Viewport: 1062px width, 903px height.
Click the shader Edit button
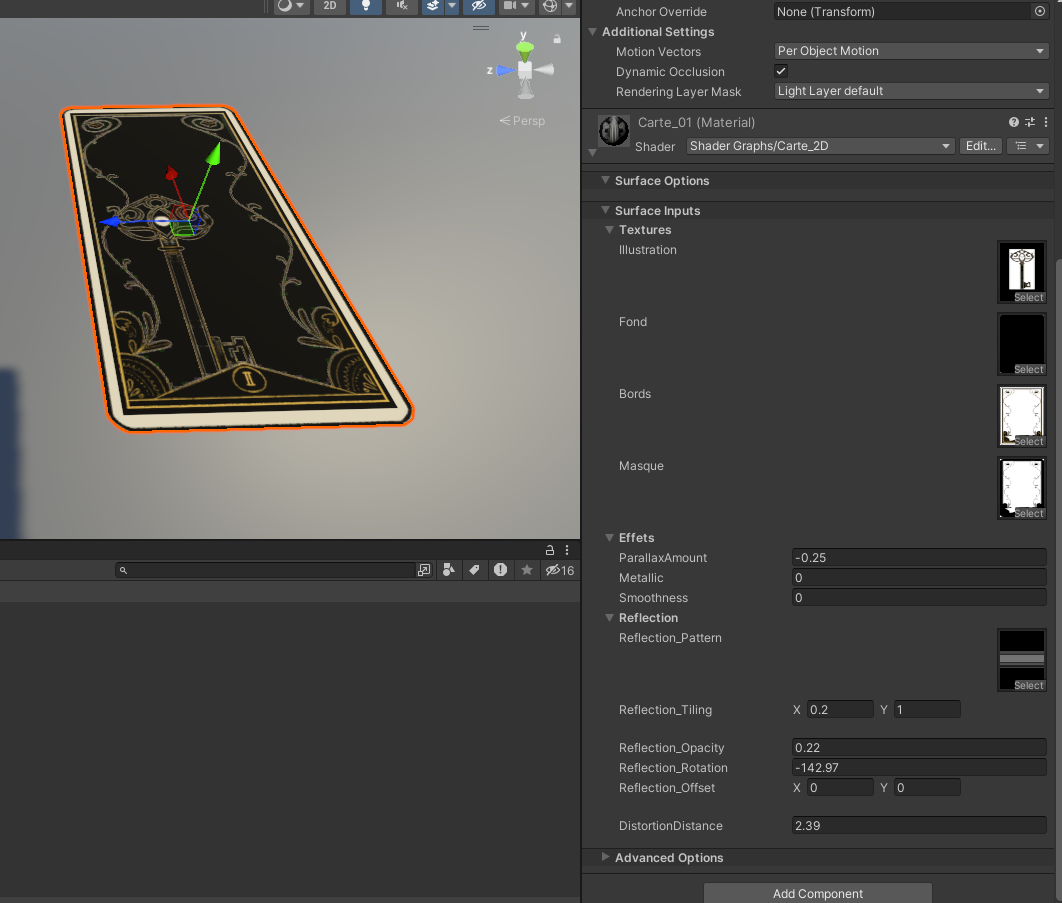(980, 146)
